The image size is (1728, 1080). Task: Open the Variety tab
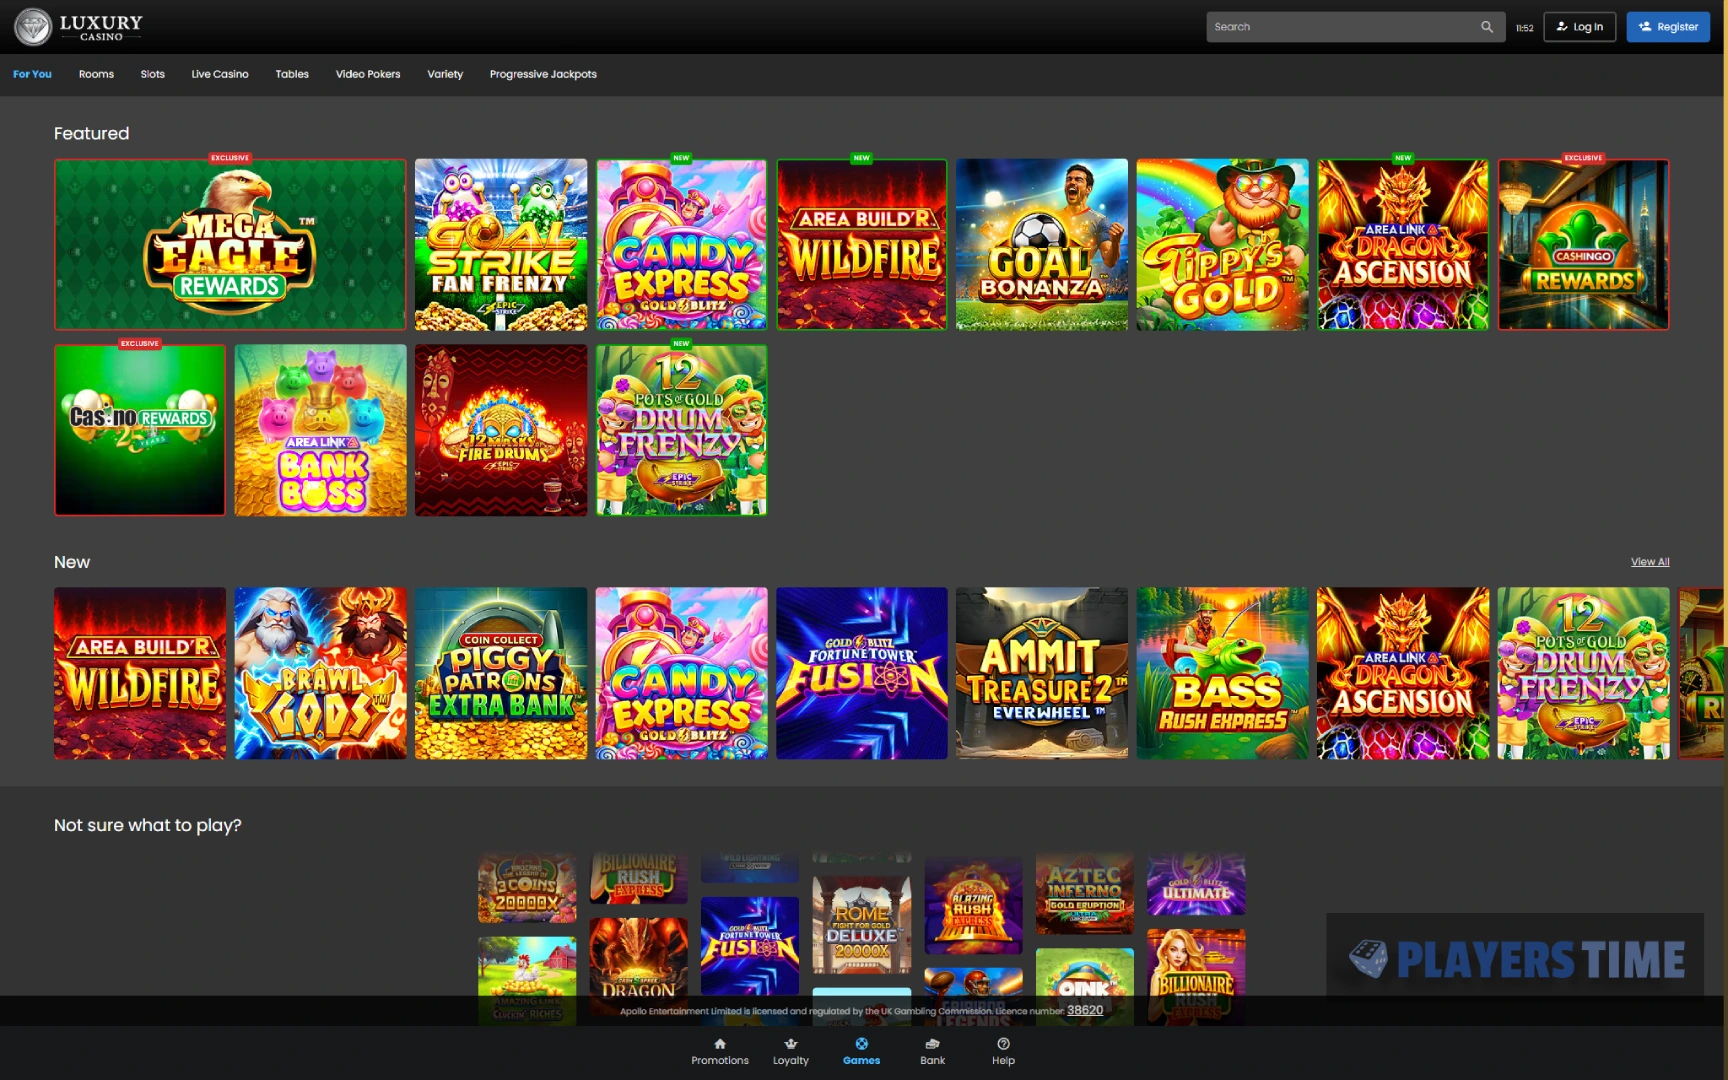coord(445,74)
